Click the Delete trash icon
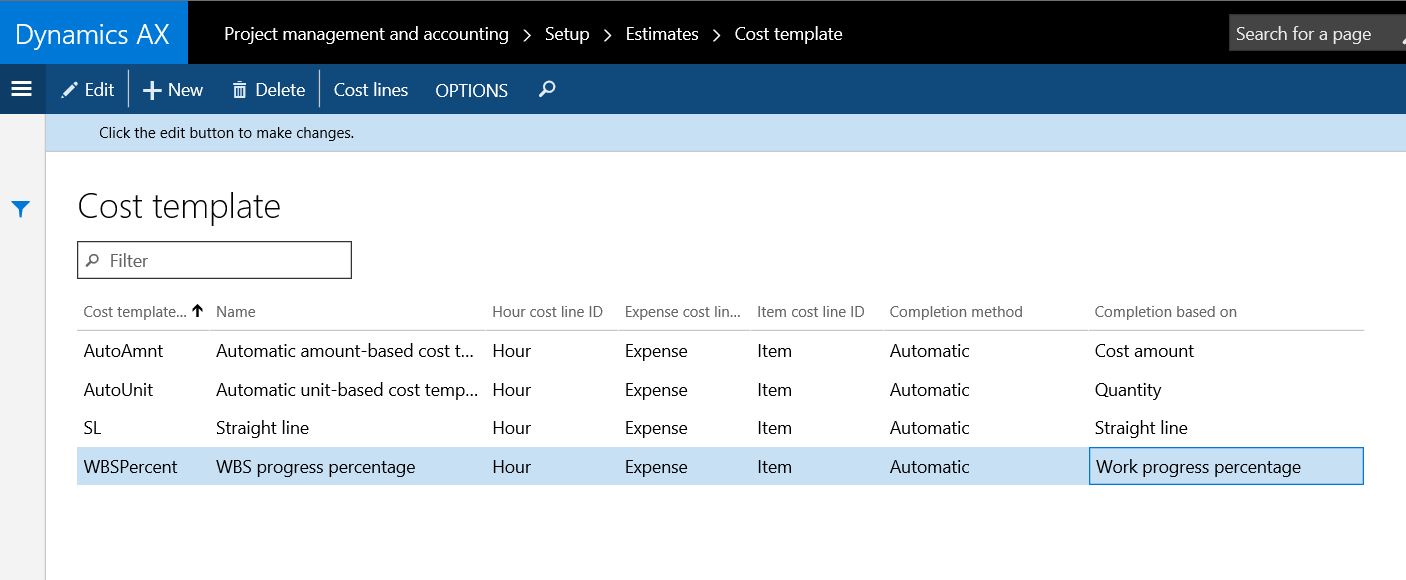Image resolution: width=1406 pixels, height=580 pixels. coord(239,89)
